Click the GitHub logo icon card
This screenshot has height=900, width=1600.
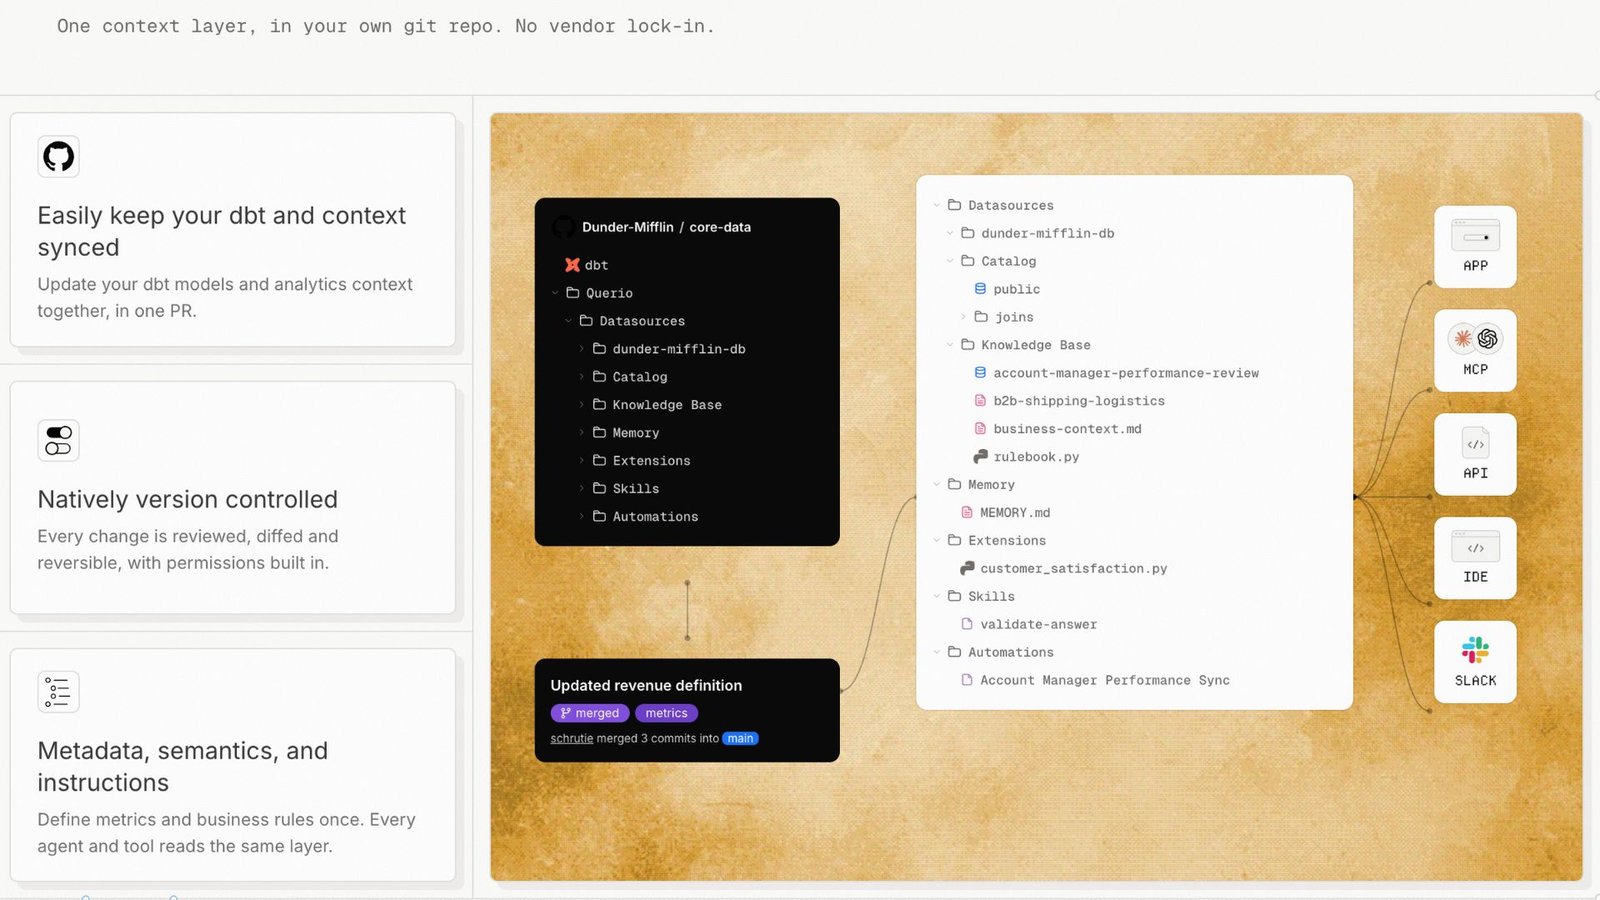tap(58, 156)
